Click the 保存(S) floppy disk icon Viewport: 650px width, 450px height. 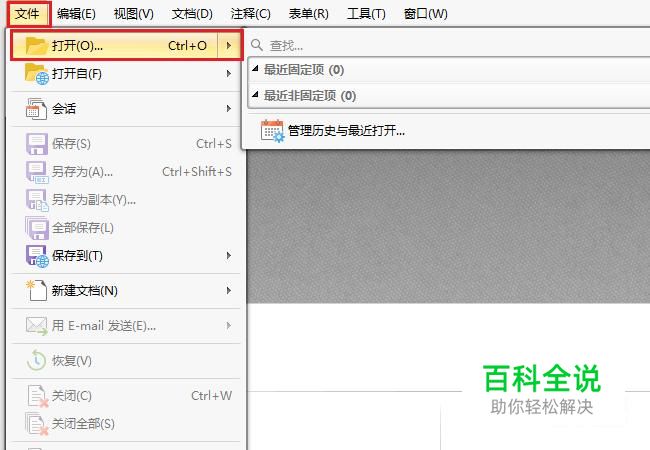pyautogui.click(x=37, y=144)
